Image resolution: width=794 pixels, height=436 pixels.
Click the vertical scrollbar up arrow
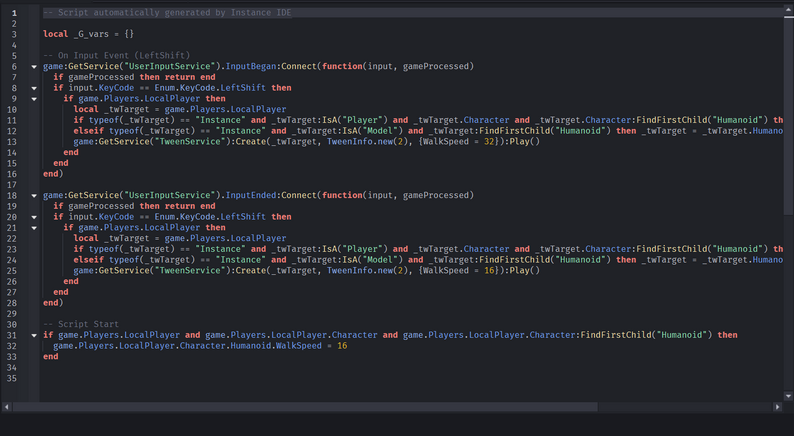[788, 11]
